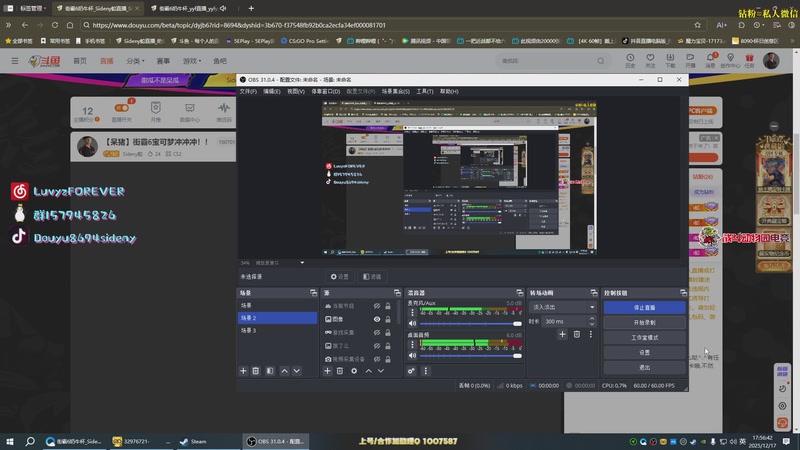
Task: Enable 工作室模式 studio mode
Action: [x=644, y=337]
